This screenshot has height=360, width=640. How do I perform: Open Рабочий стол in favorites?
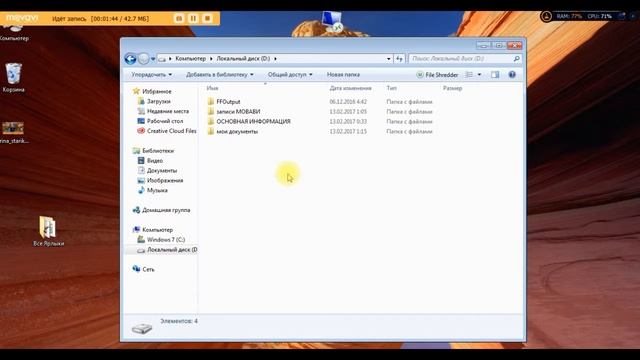pyautogui.click(x=165, y=121)
